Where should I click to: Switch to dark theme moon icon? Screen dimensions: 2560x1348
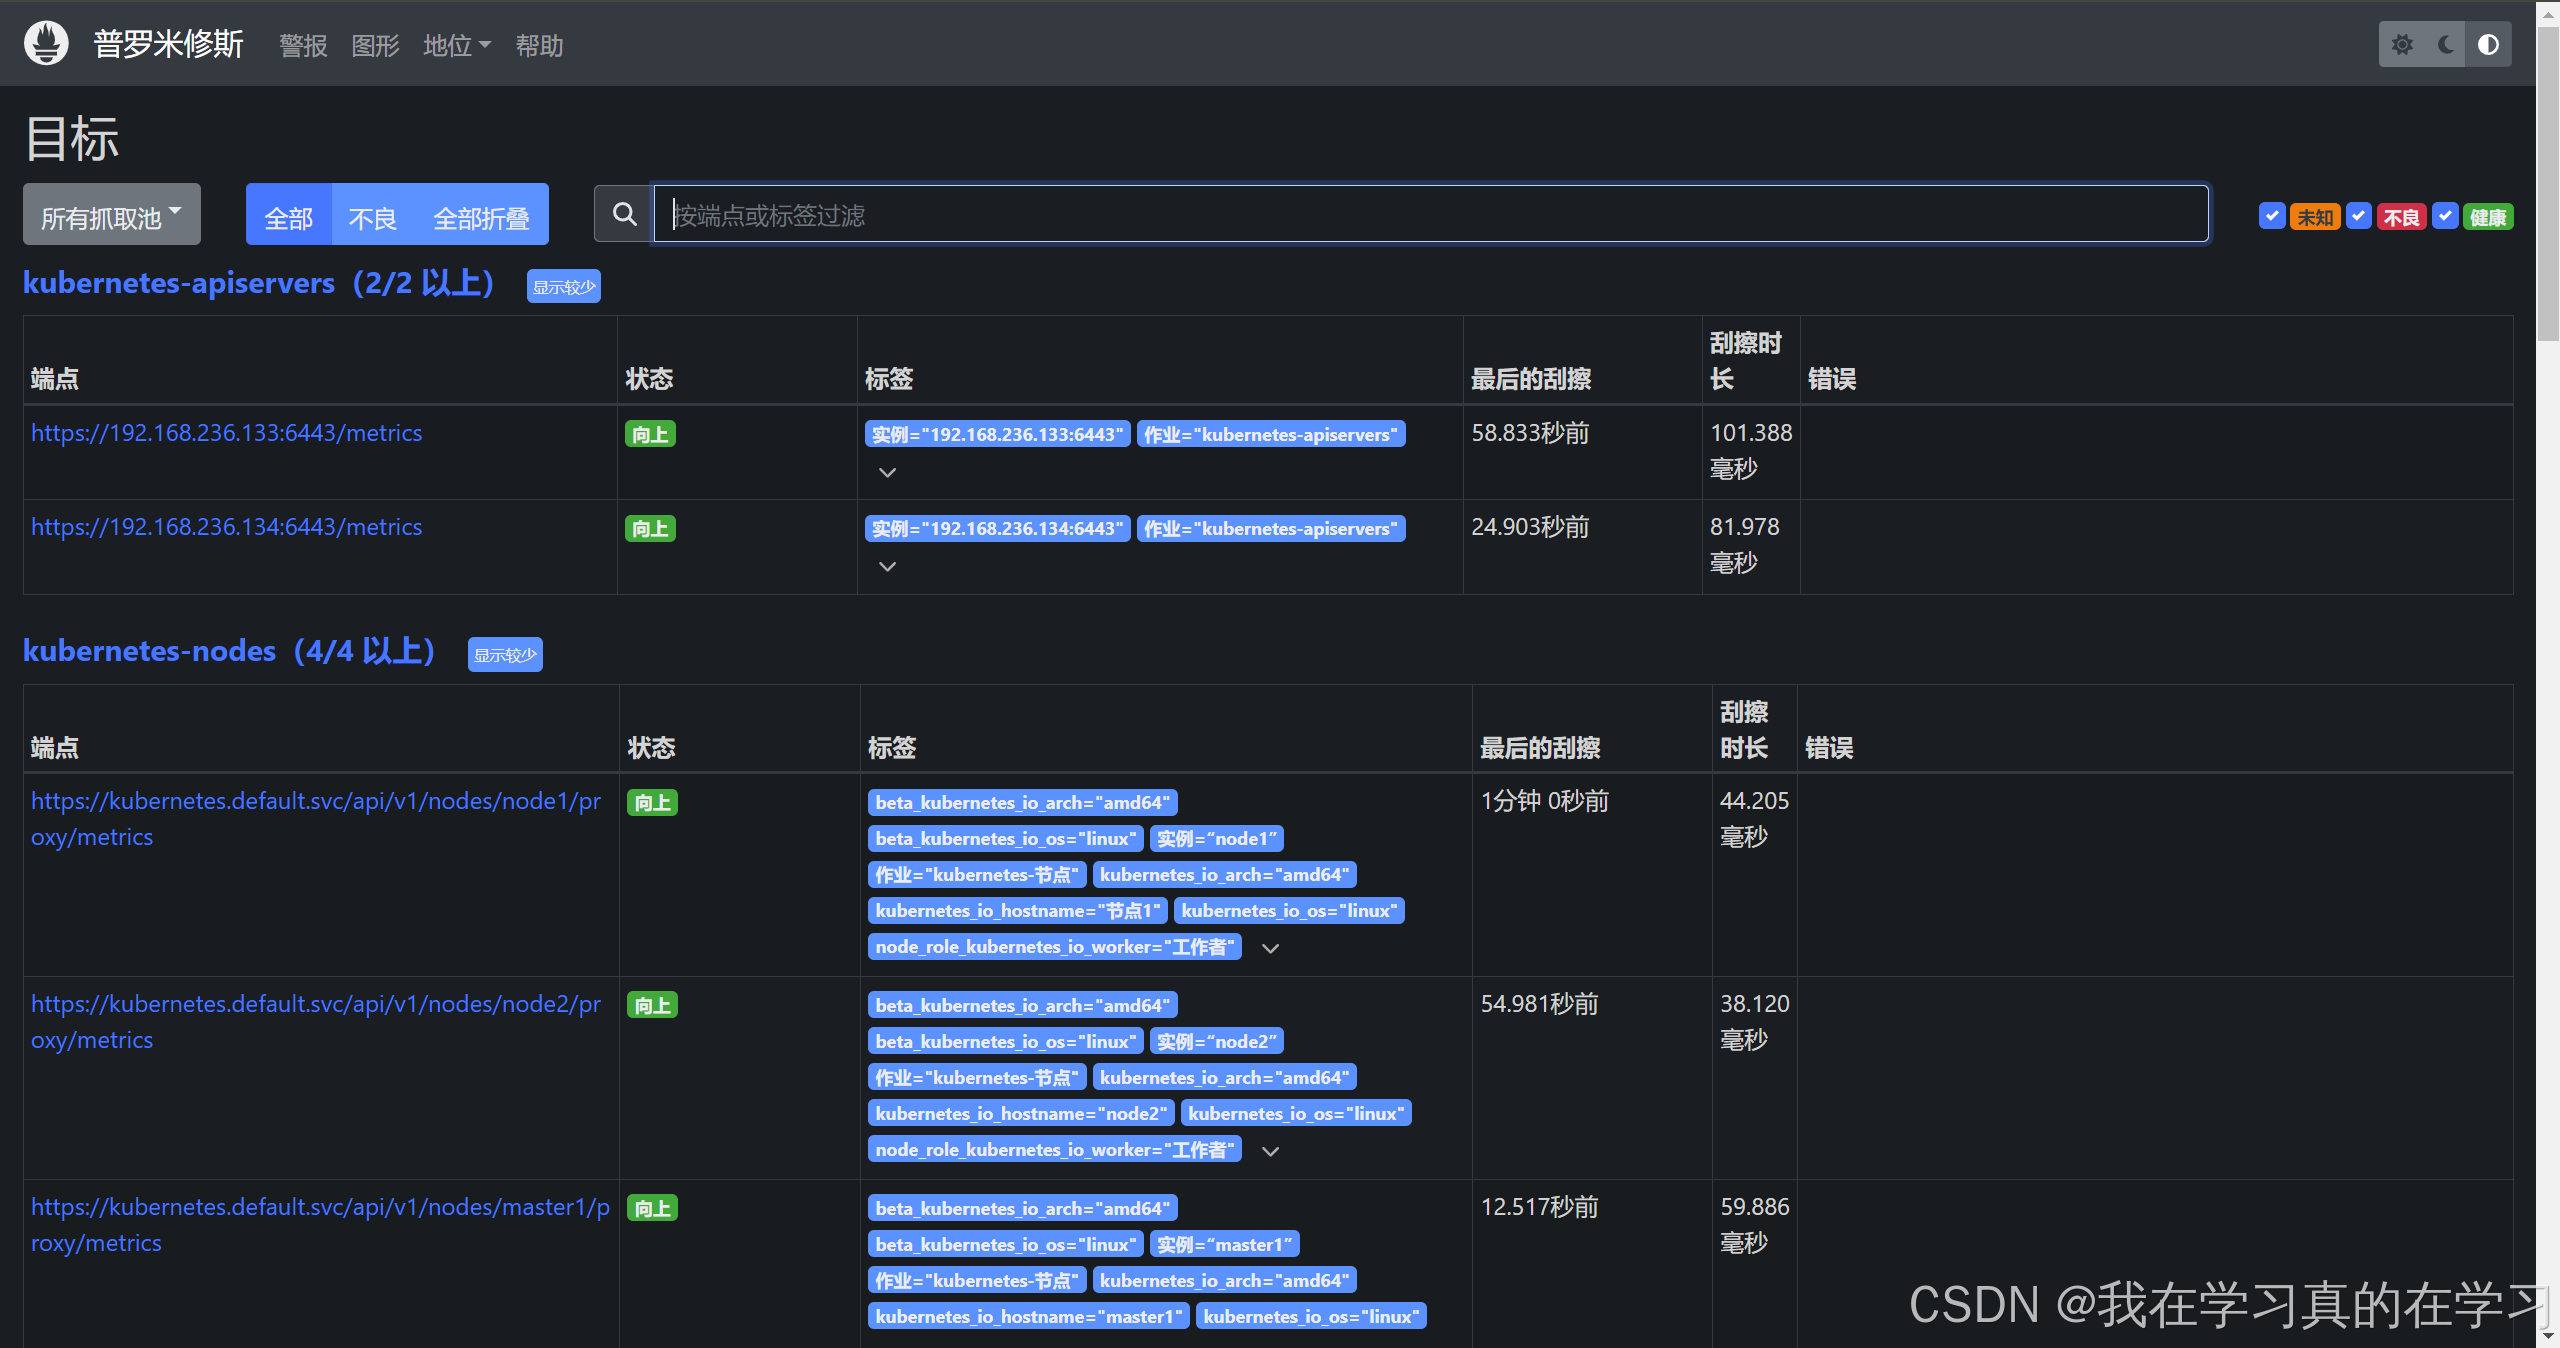tap(2446, 45)
